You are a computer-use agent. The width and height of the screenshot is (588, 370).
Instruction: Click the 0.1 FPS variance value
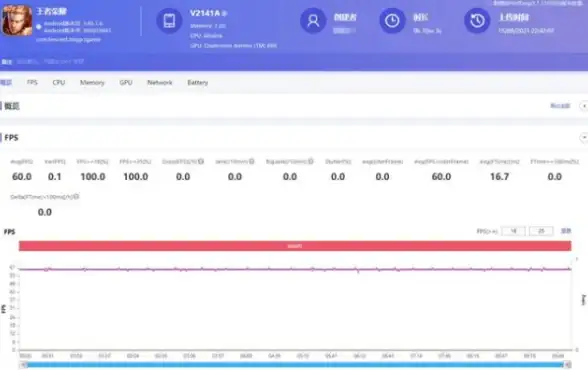[x=55, y=177]
